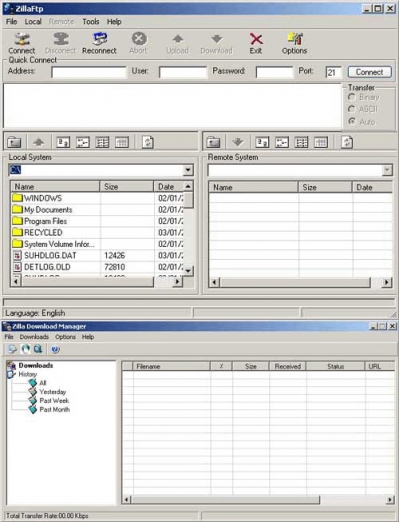The image size is (400, 522).
Task: Open the Remote System path dropdown
Action: 387,170
